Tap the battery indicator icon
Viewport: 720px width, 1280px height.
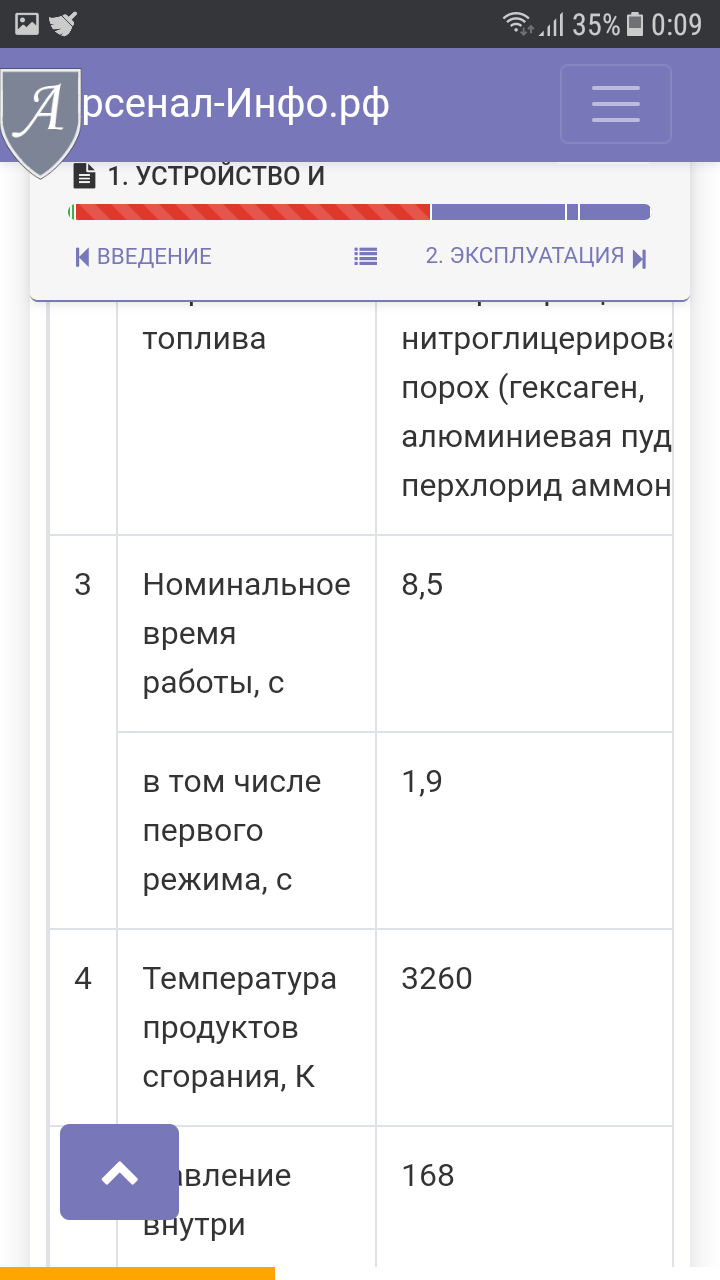(x=634, y=24)
